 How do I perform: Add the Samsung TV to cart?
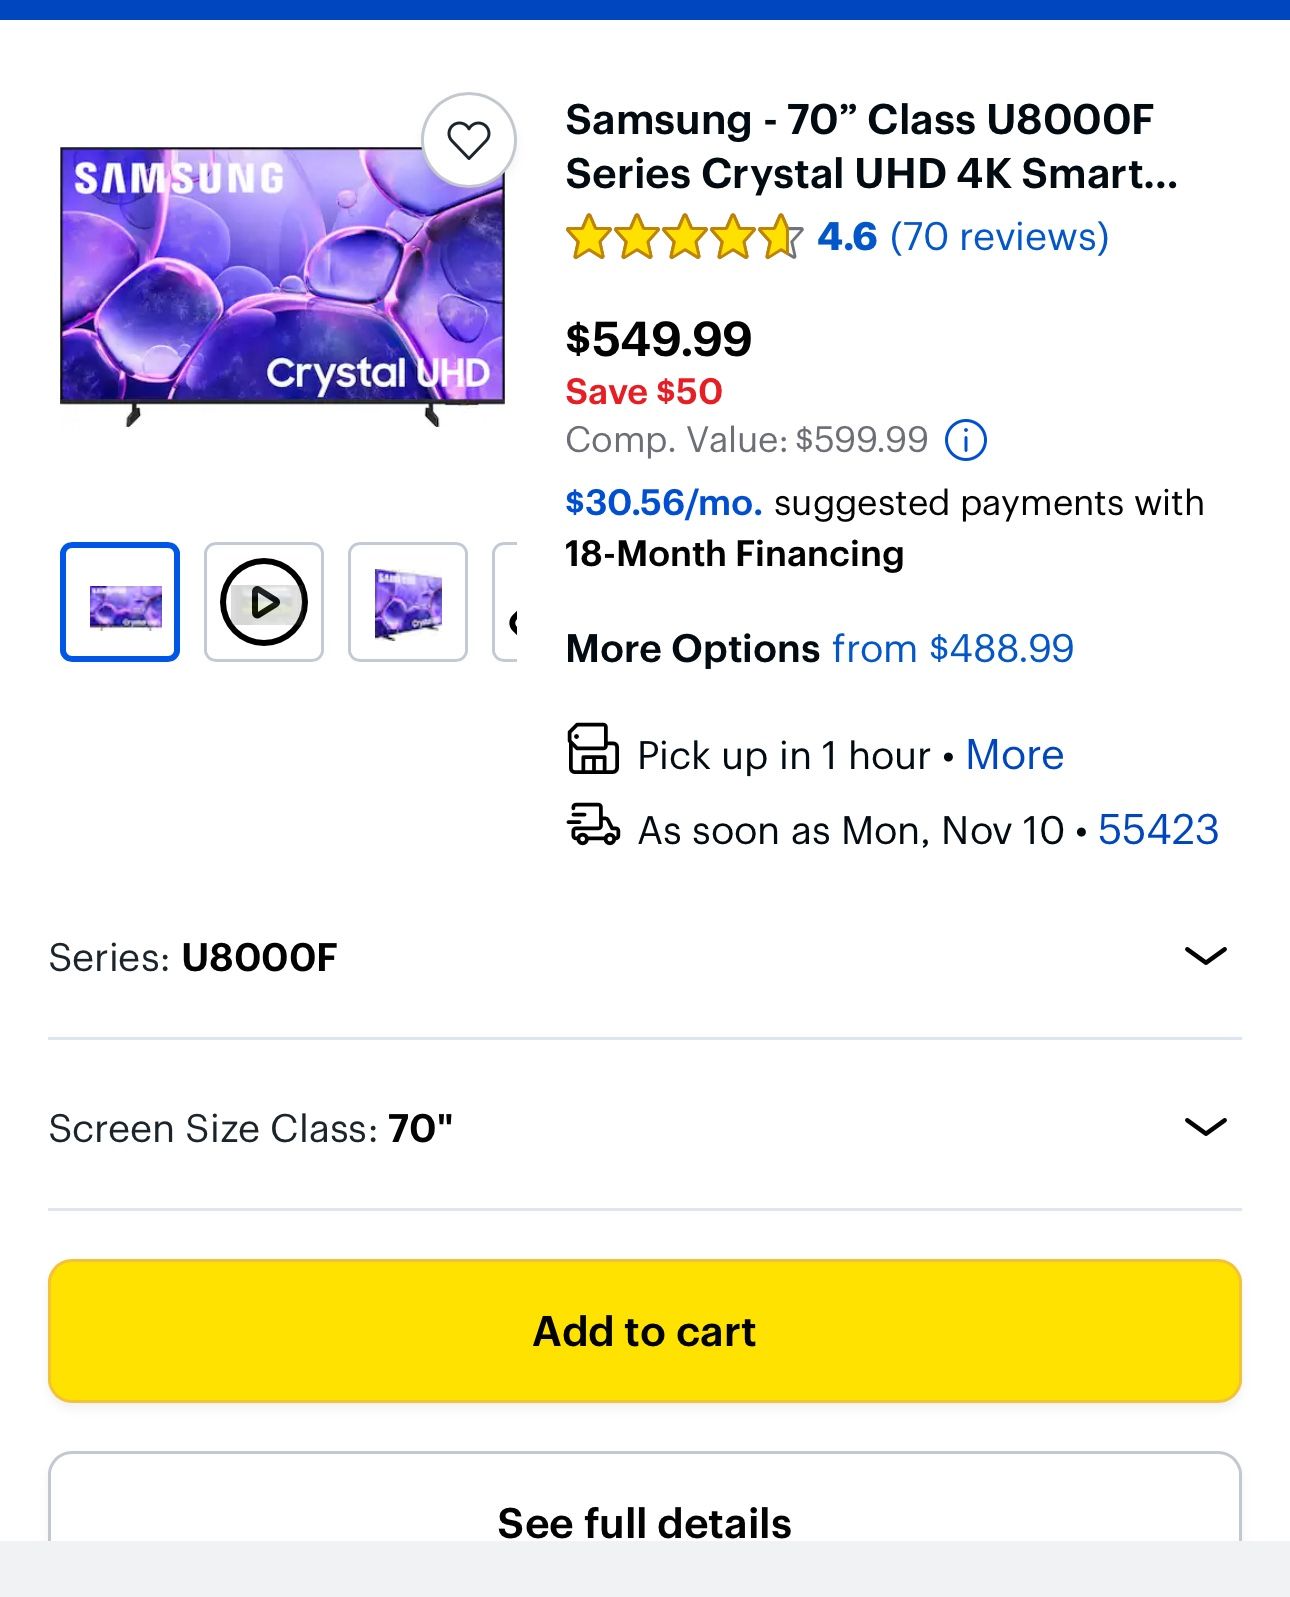[x=645, y=1331]
